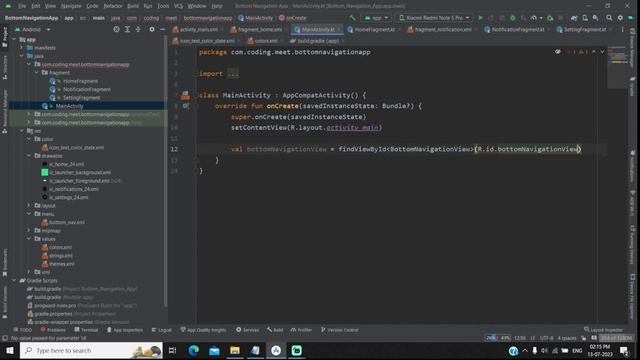
Task: Collapse the java folder node
Action: pos(22,56)
